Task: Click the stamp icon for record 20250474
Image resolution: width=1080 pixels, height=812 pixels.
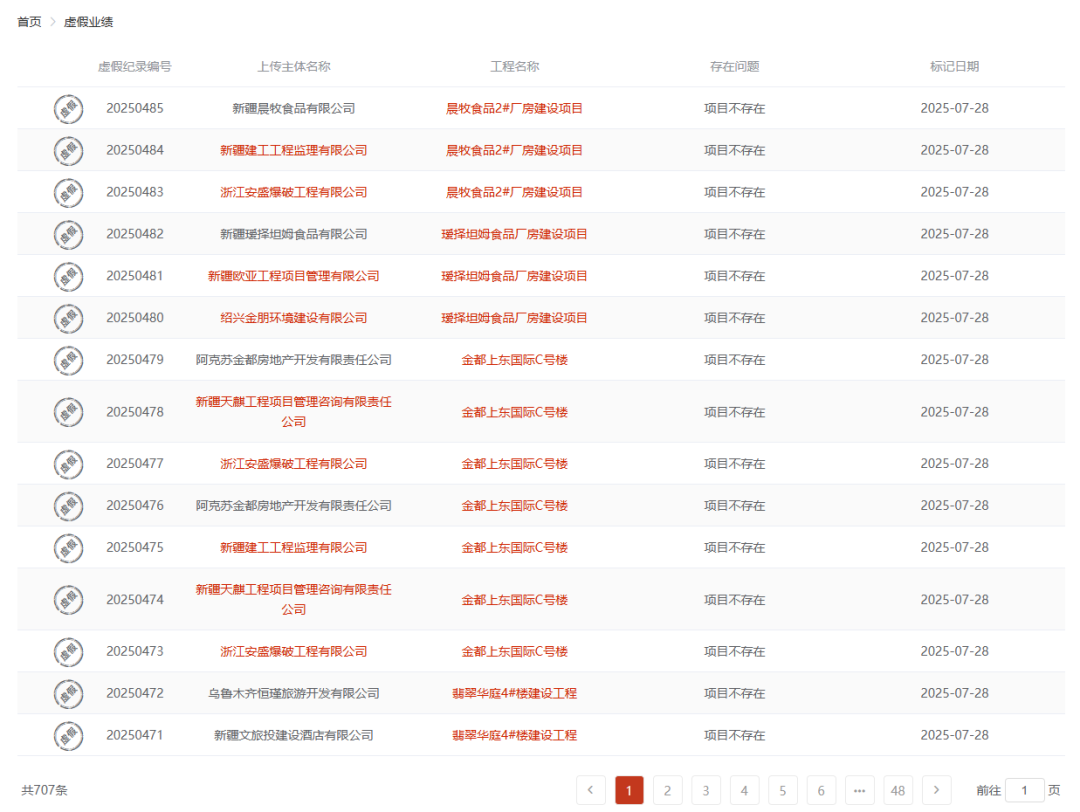Action: tap(68, 600)
